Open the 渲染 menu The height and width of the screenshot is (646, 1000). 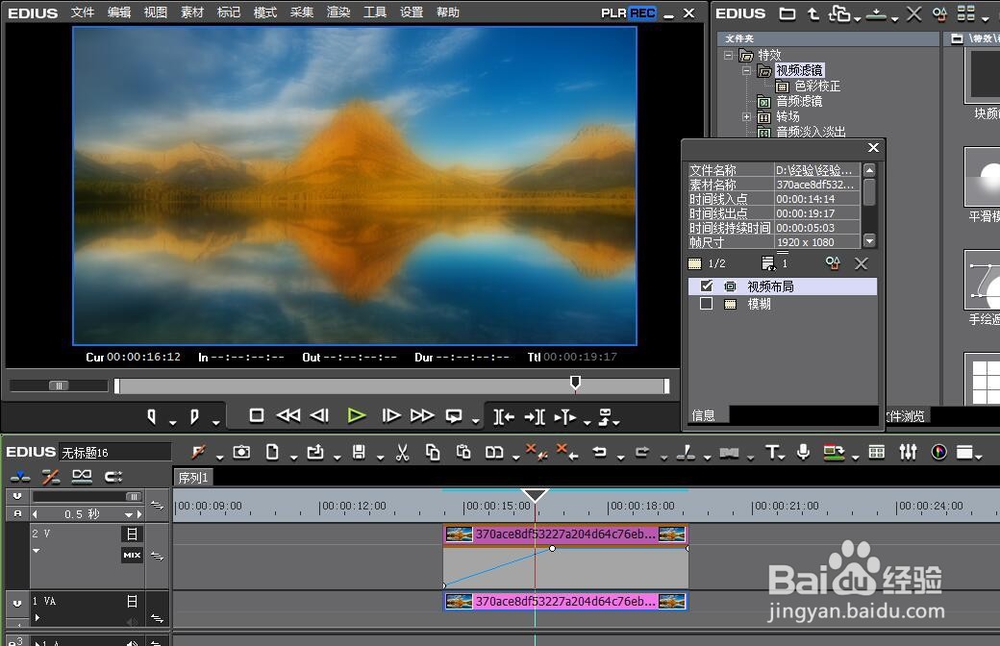point(338,12)
